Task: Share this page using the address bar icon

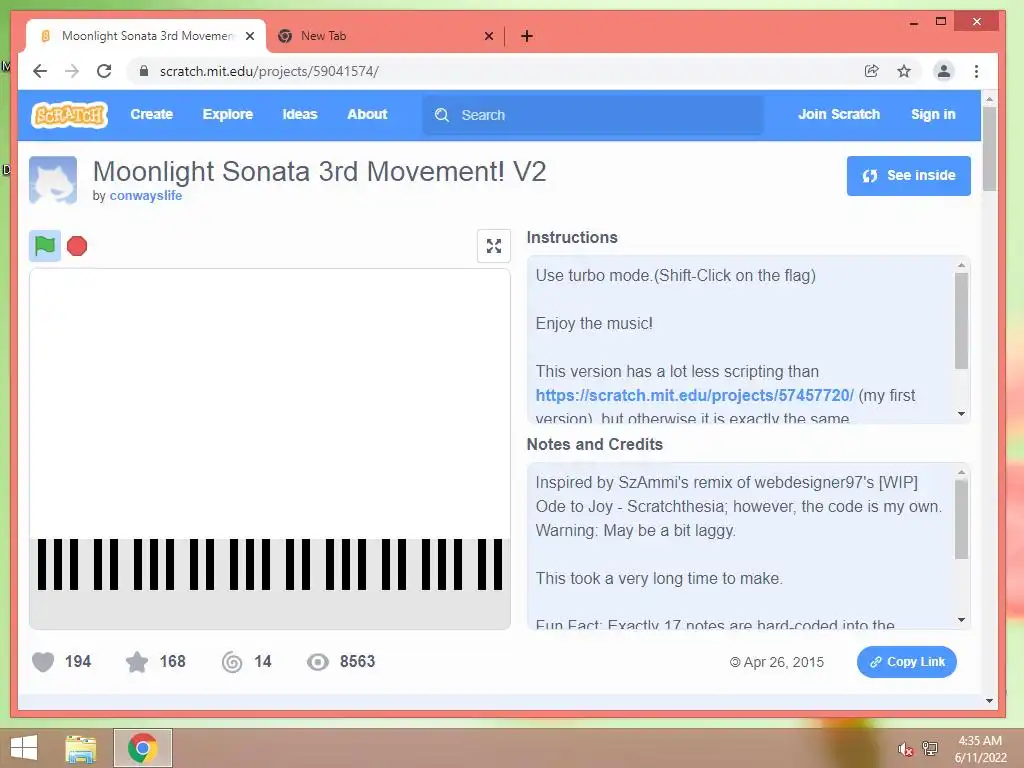Action: coord(872,71)
